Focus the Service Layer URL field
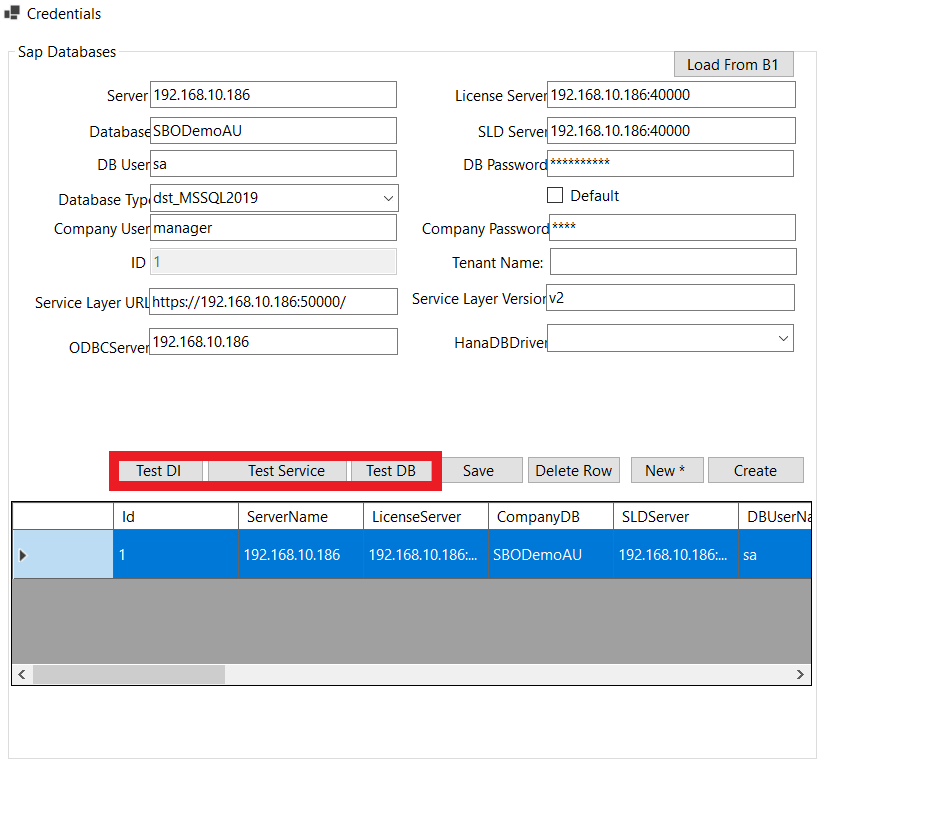930x816 pixels. [273, 302]
